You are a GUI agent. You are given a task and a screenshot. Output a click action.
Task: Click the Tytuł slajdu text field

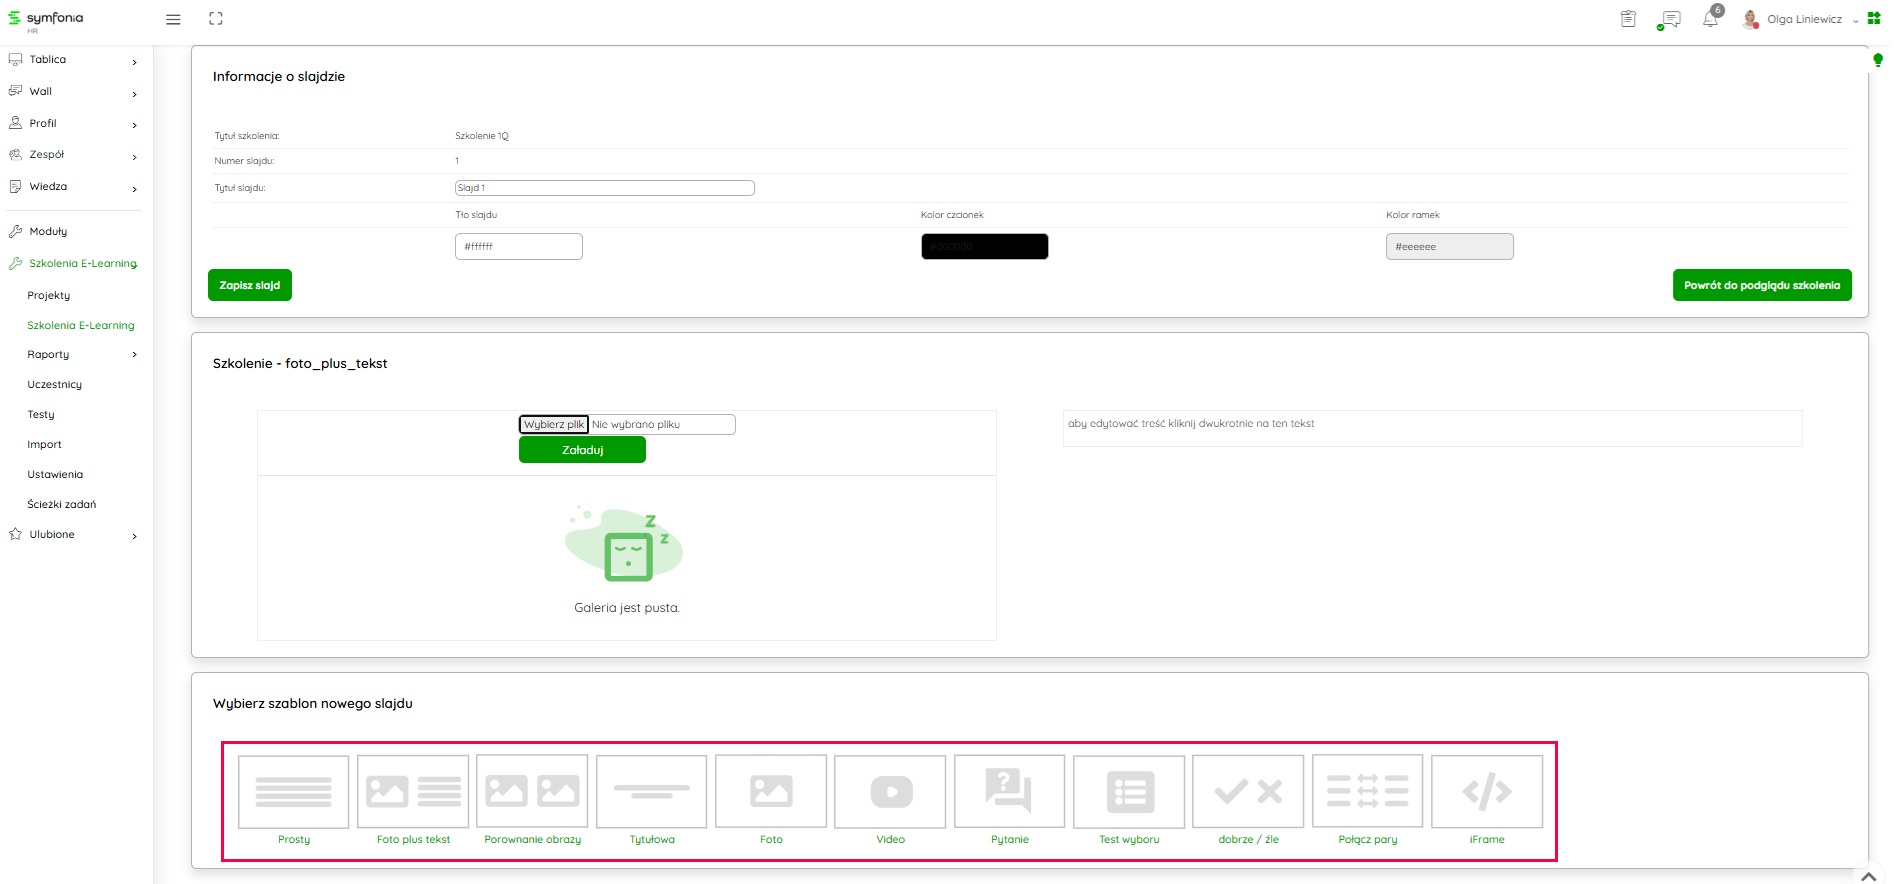tap(604, 188)
